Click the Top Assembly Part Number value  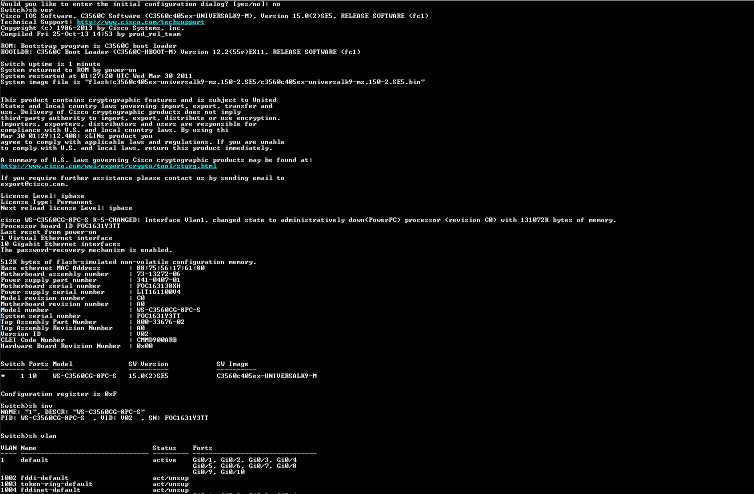(x=161, y=322)
